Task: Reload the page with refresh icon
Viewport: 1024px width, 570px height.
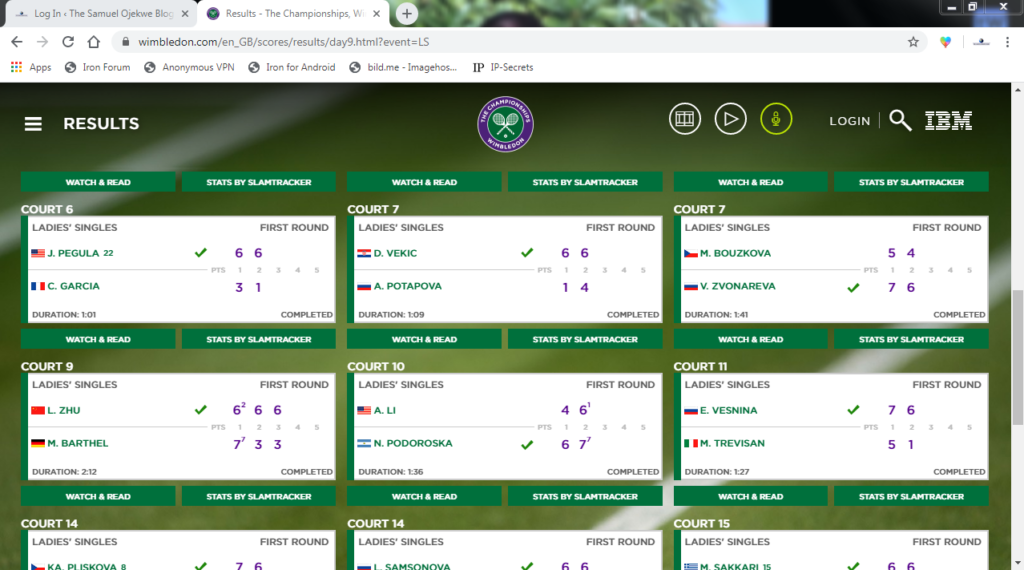Action: tap(68, 42)
